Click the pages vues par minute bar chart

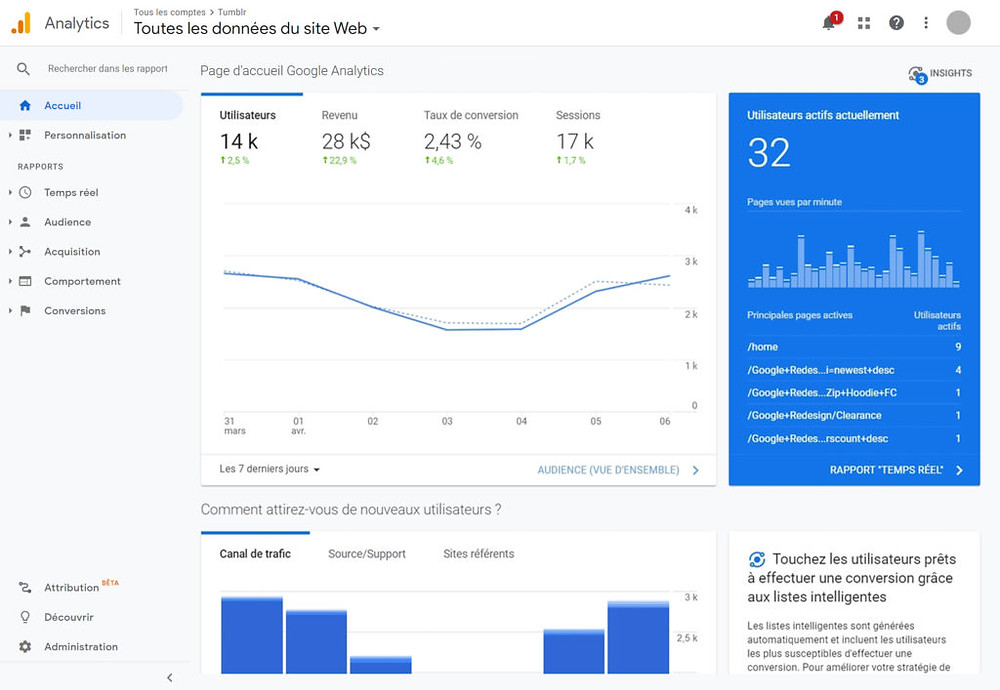pyautogui.click(x=854, y=258)
